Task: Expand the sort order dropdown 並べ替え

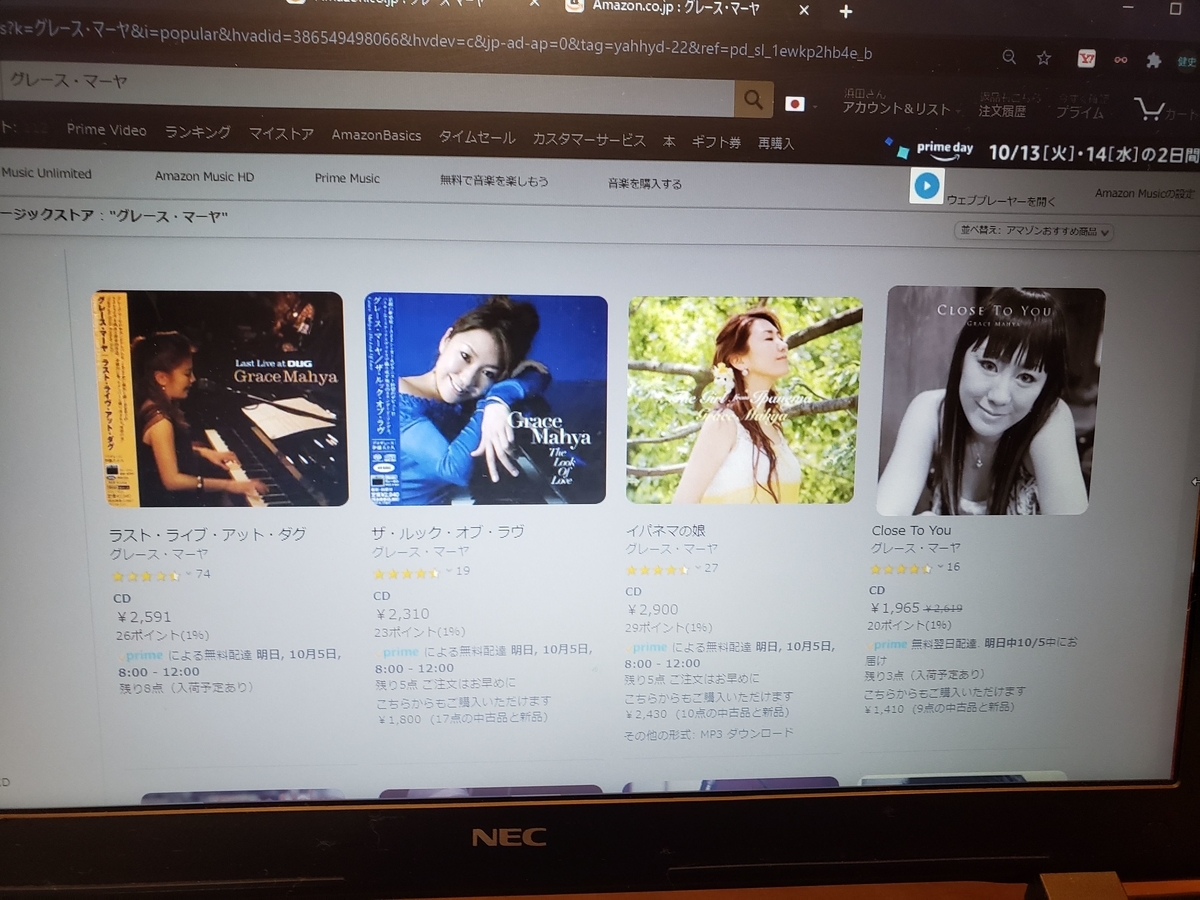Action: click(x=1034, y=231)
